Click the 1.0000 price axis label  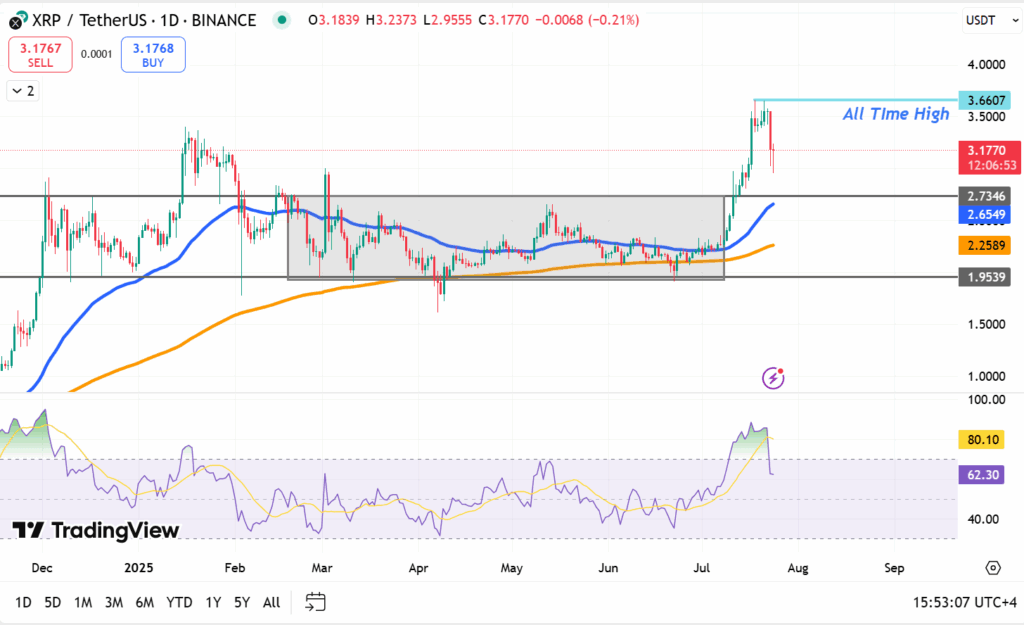coord(986,376)
